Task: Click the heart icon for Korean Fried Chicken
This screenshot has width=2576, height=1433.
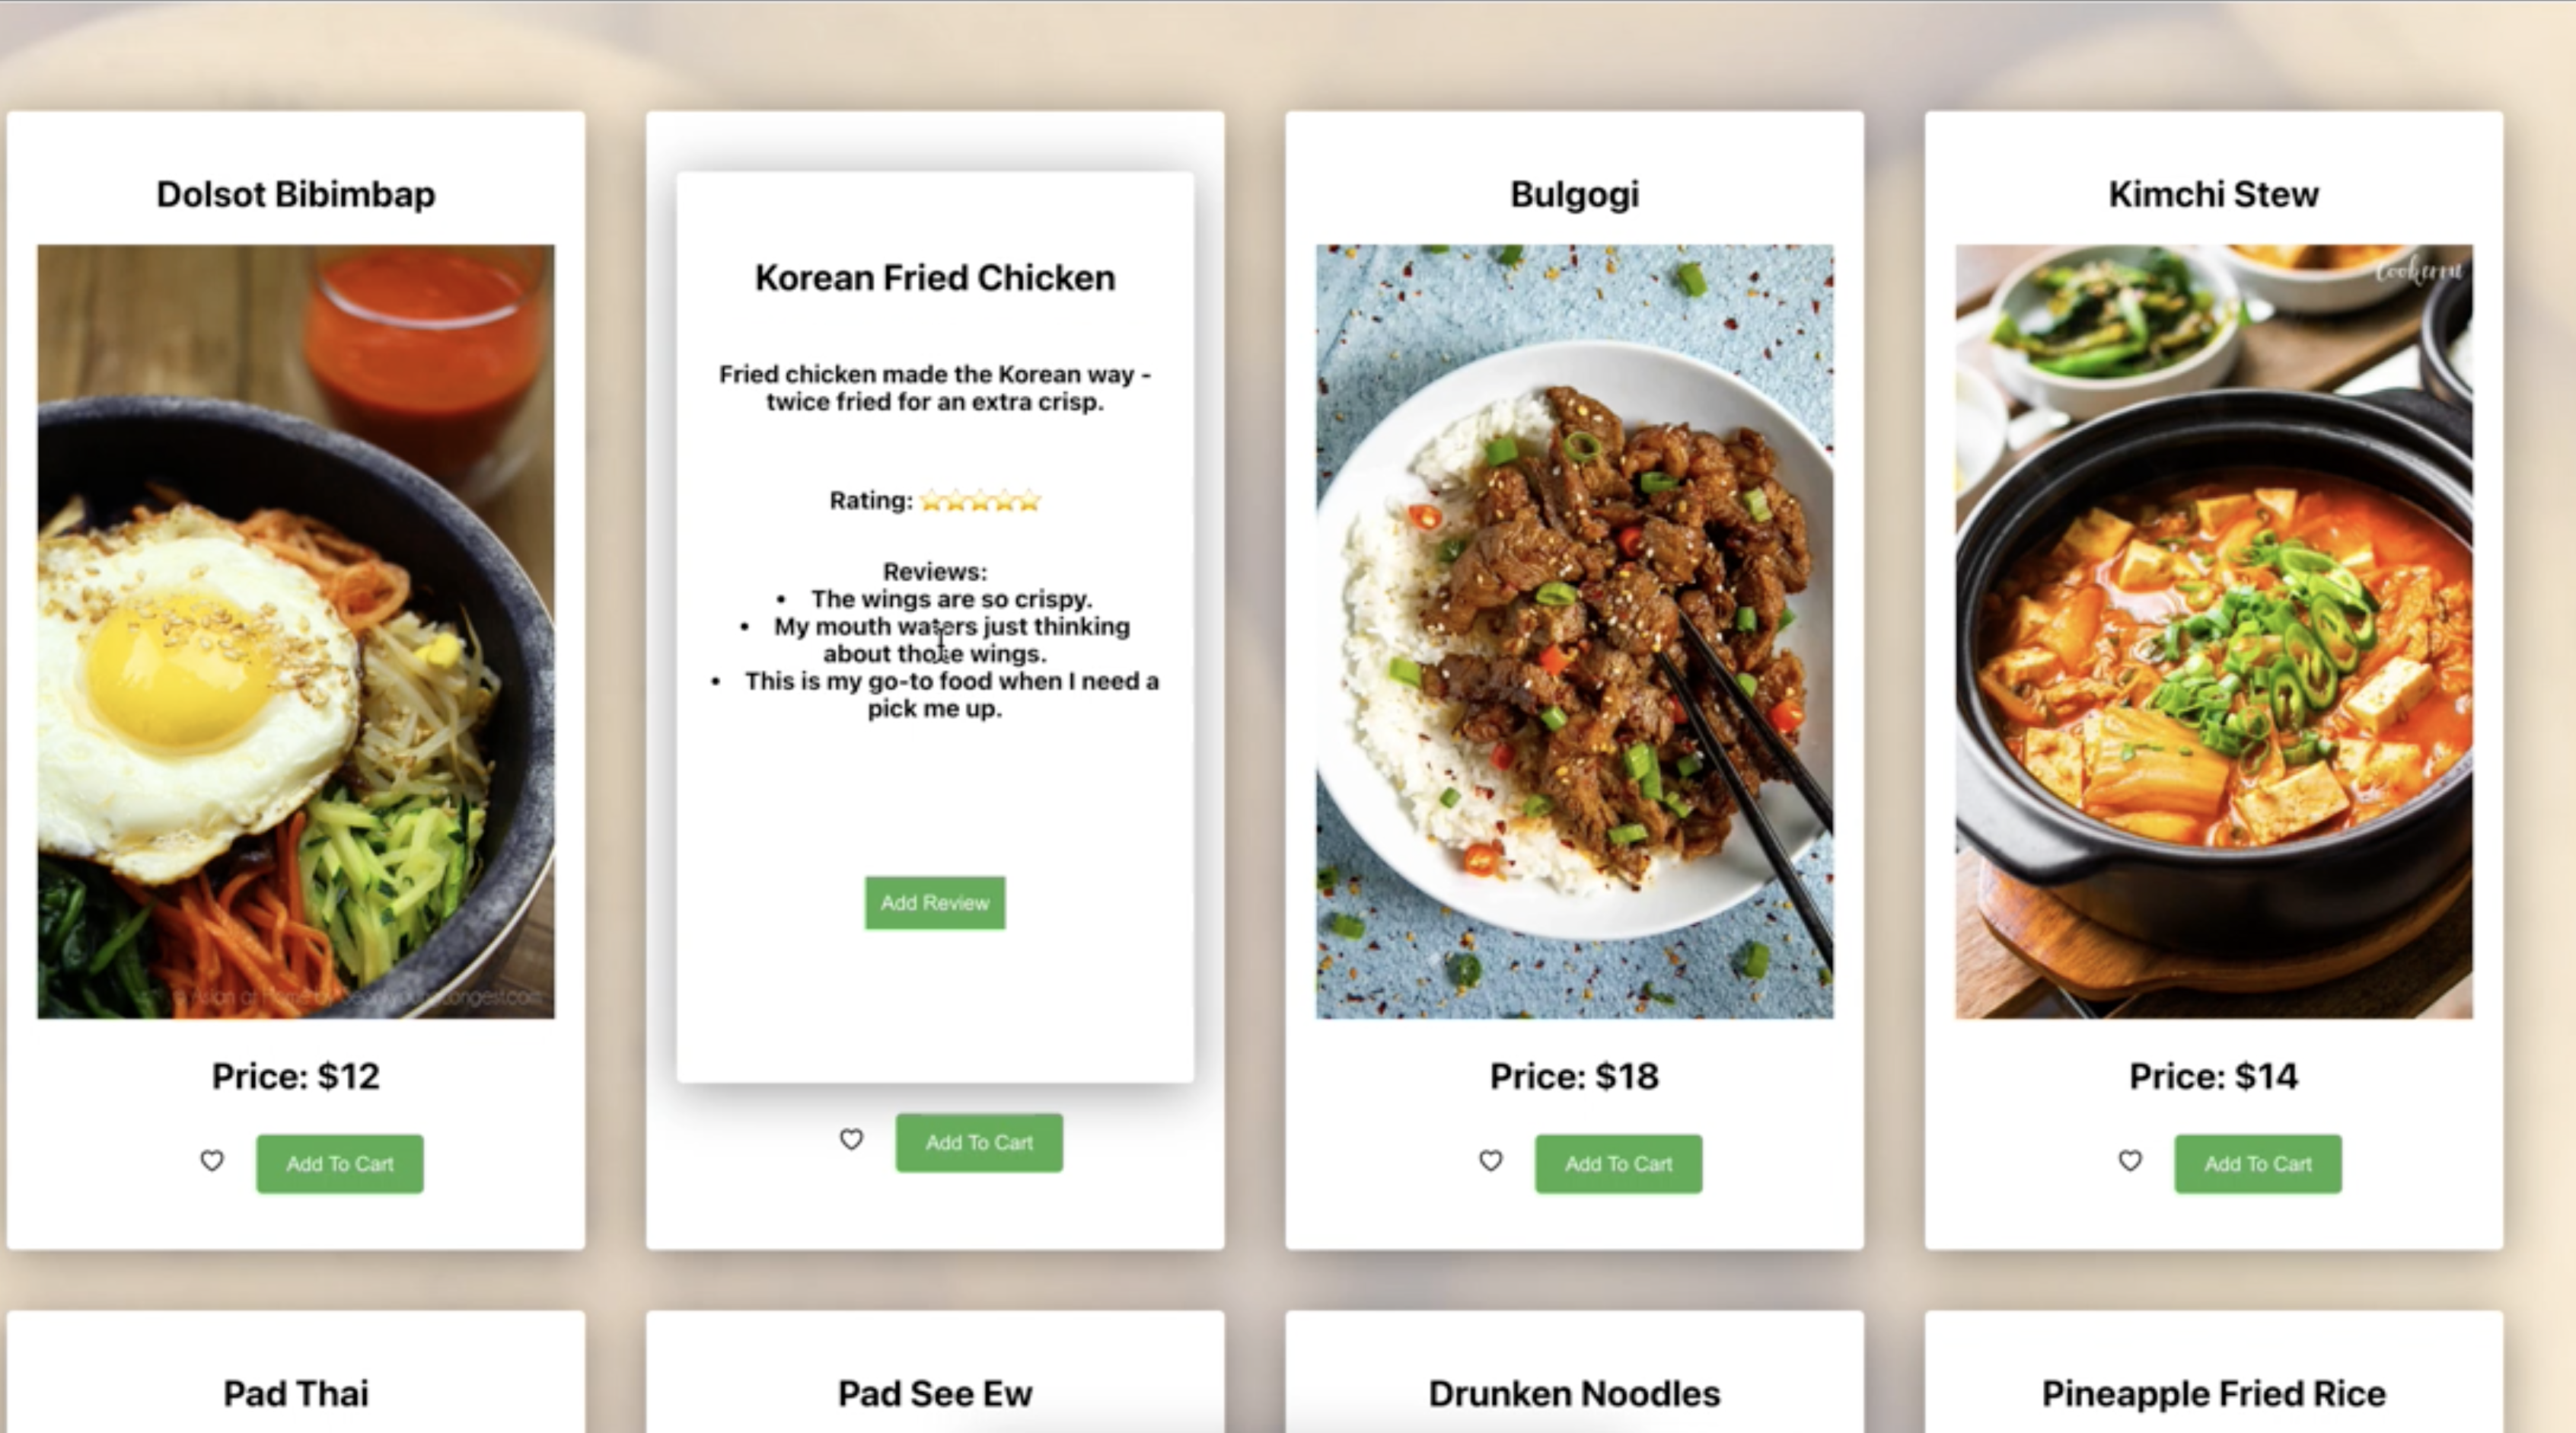Action: tap(851, 1139)
